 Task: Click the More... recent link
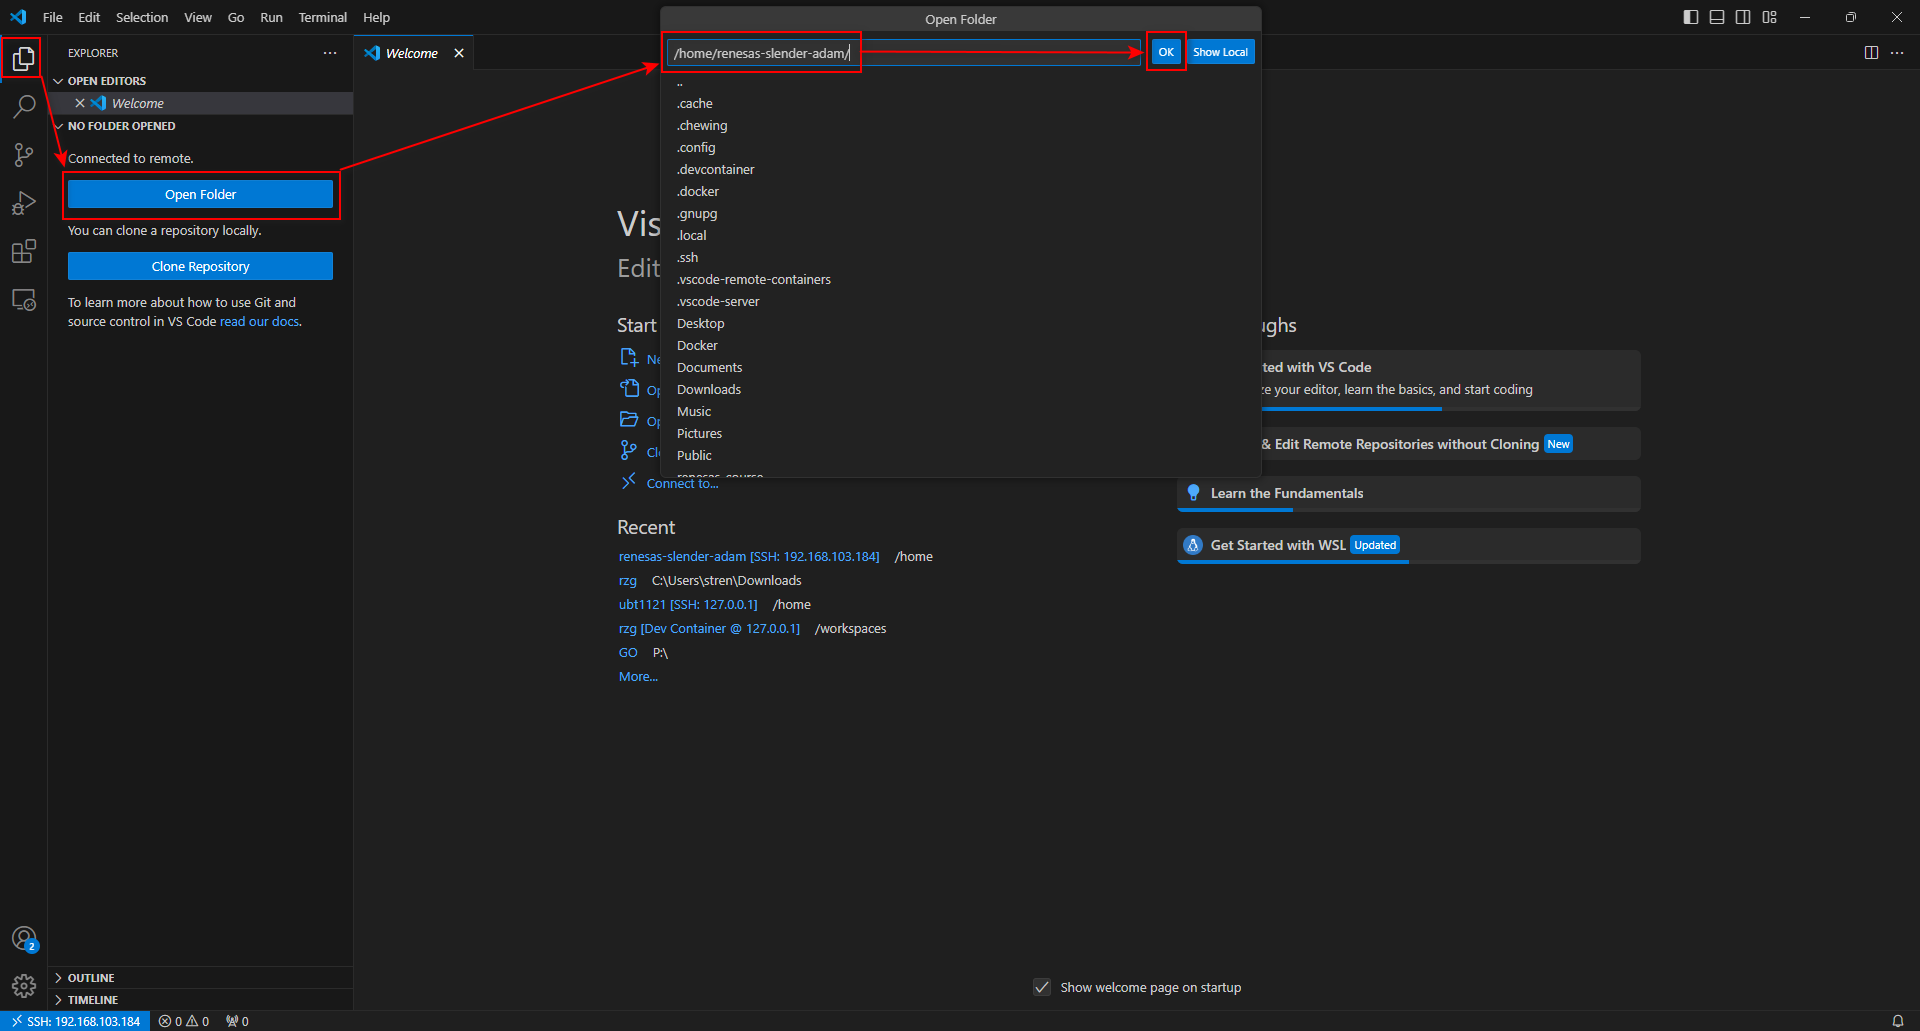(638, 676)
